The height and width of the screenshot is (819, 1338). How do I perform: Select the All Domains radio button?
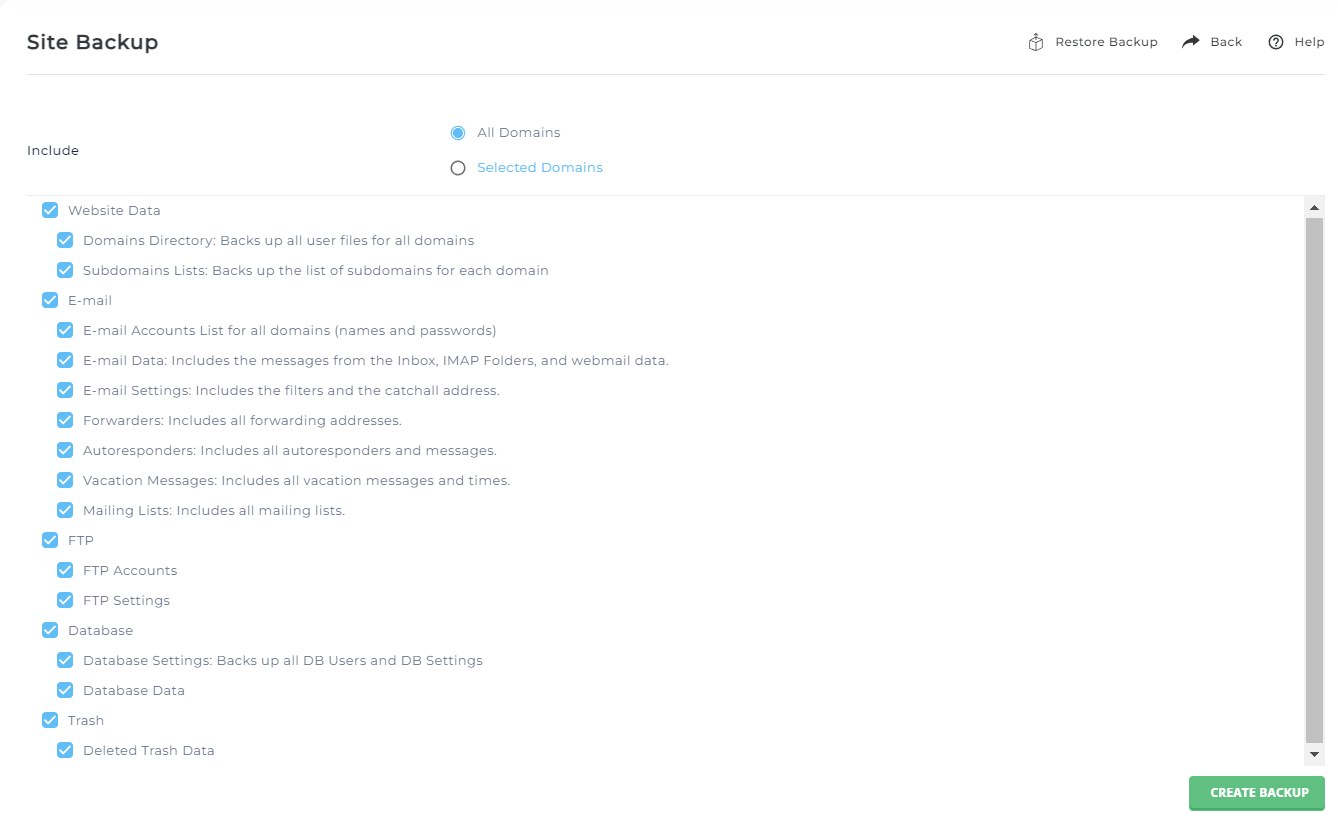(x=458, y=133)
